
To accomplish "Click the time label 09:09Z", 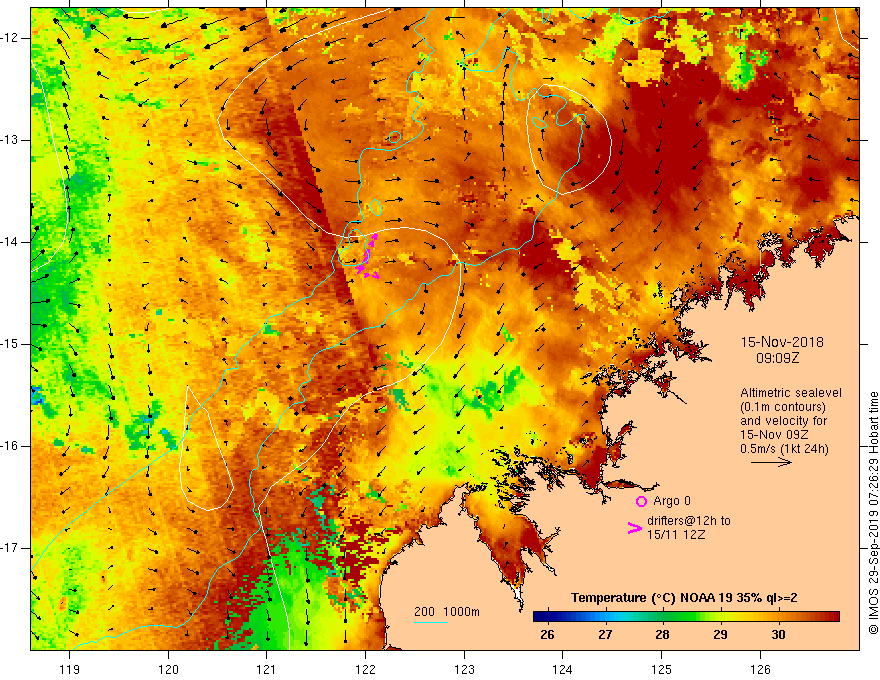I will tap(777, 358).
